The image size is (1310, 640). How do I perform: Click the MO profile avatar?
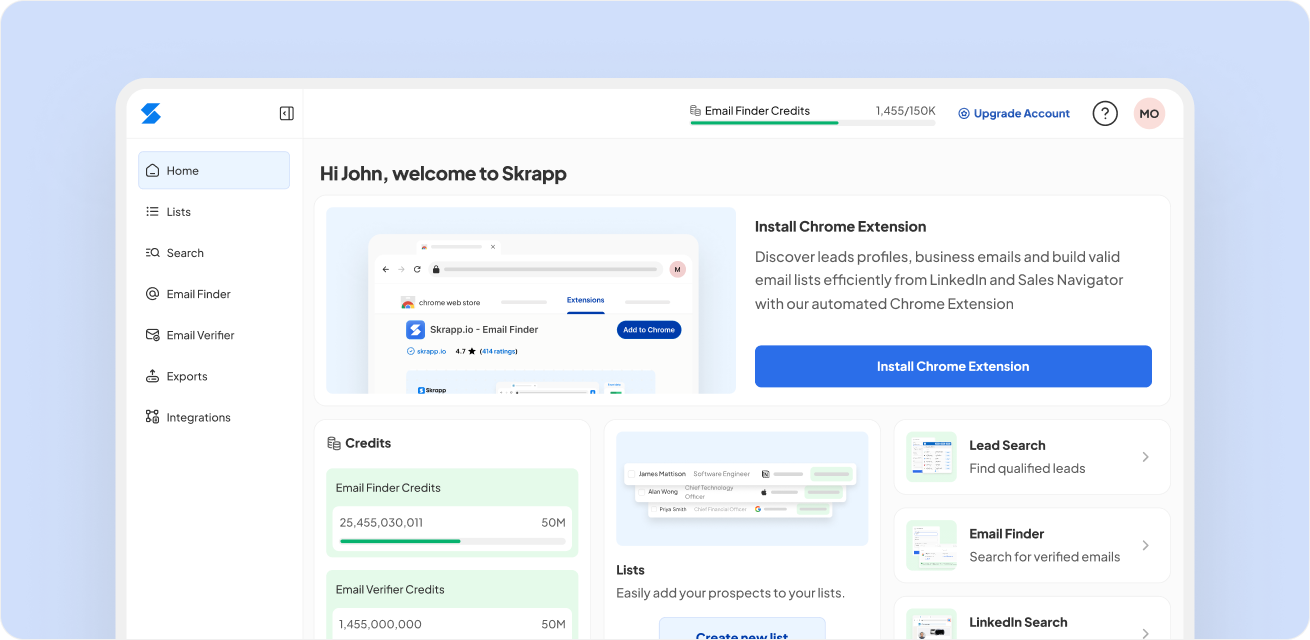1149,113
